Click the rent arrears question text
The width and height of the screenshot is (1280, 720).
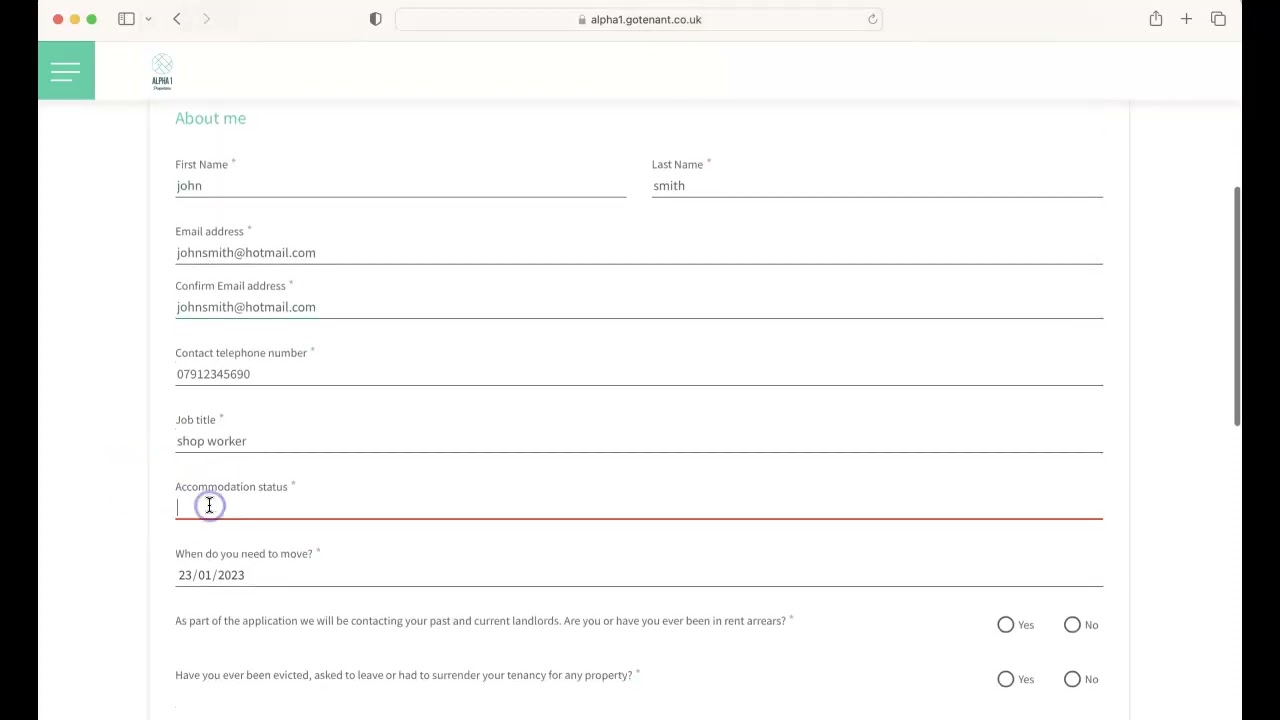[480, 621]
